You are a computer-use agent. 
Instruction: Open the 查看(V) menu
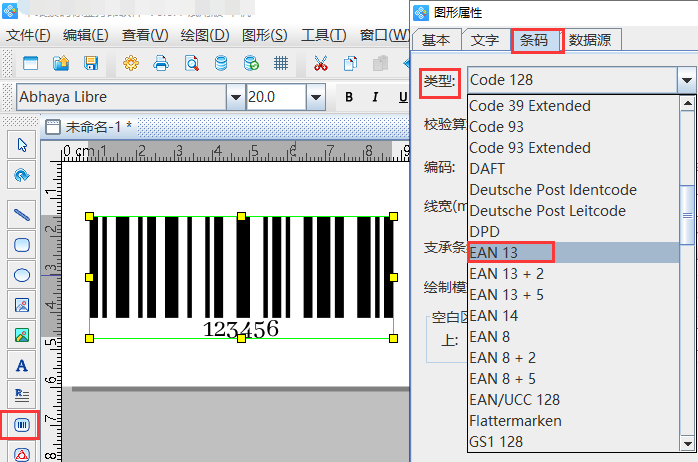[145, 35]
